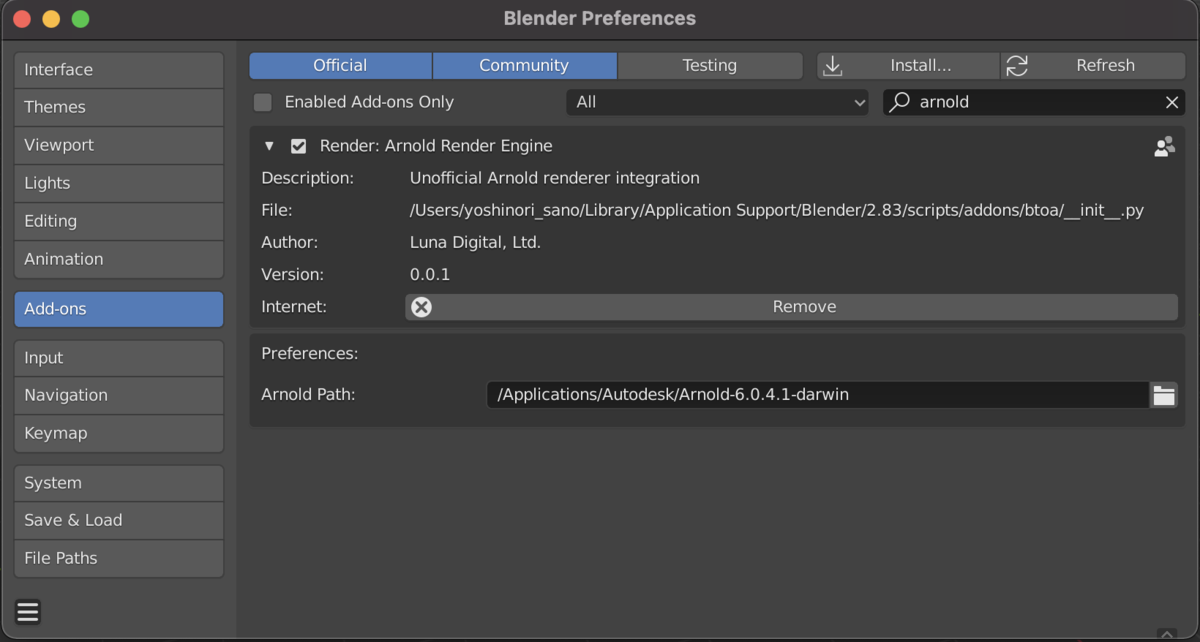
Task: Click the folder browse icon for Arnold Path
Action: [x=1164, y=395]
